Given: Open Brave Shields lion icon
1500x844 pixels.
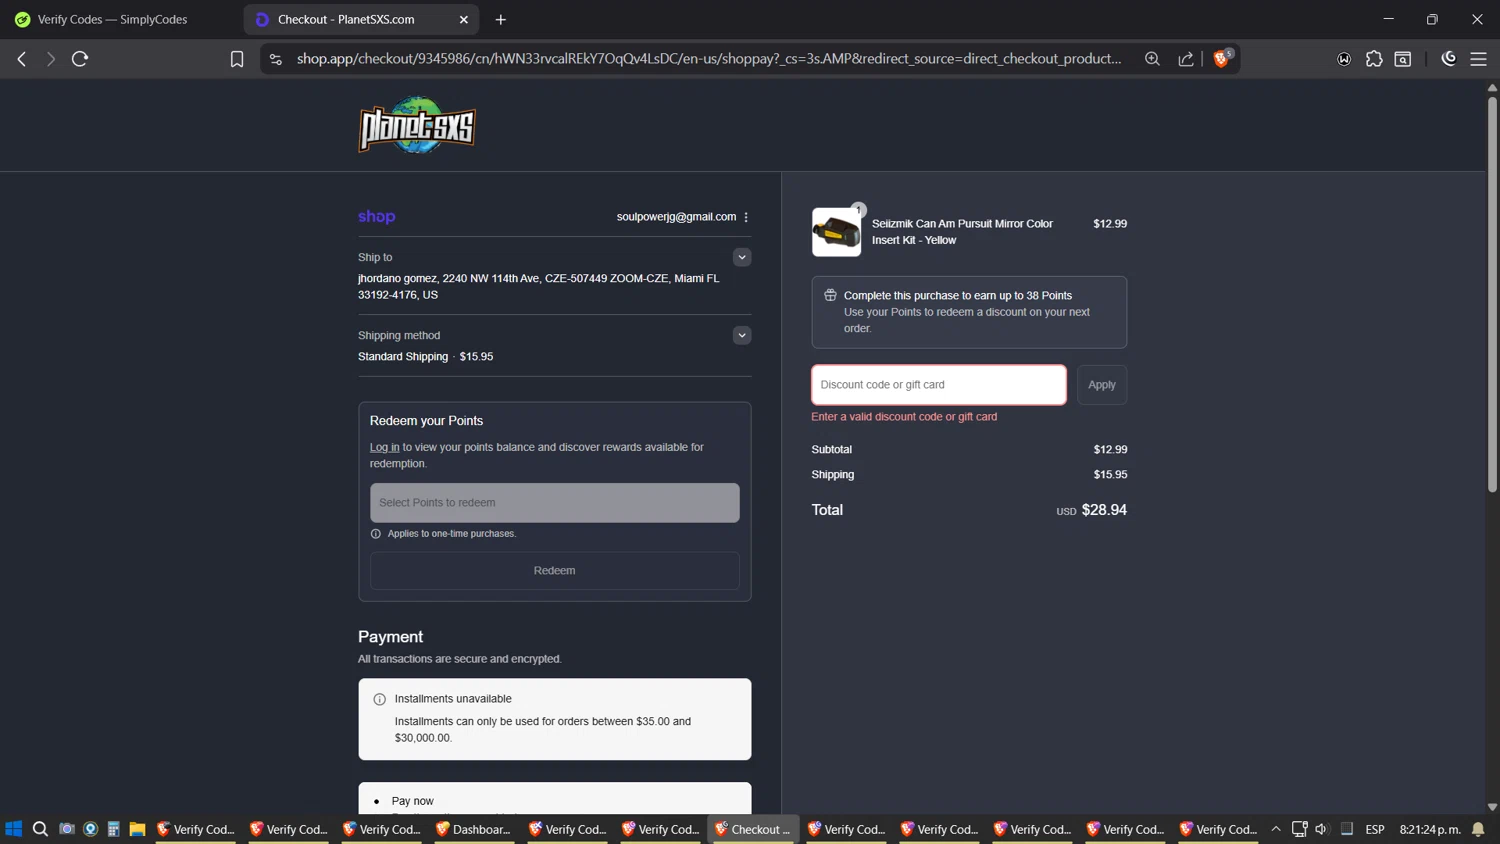Looking at the screenshot, I should coord(1221,59).
